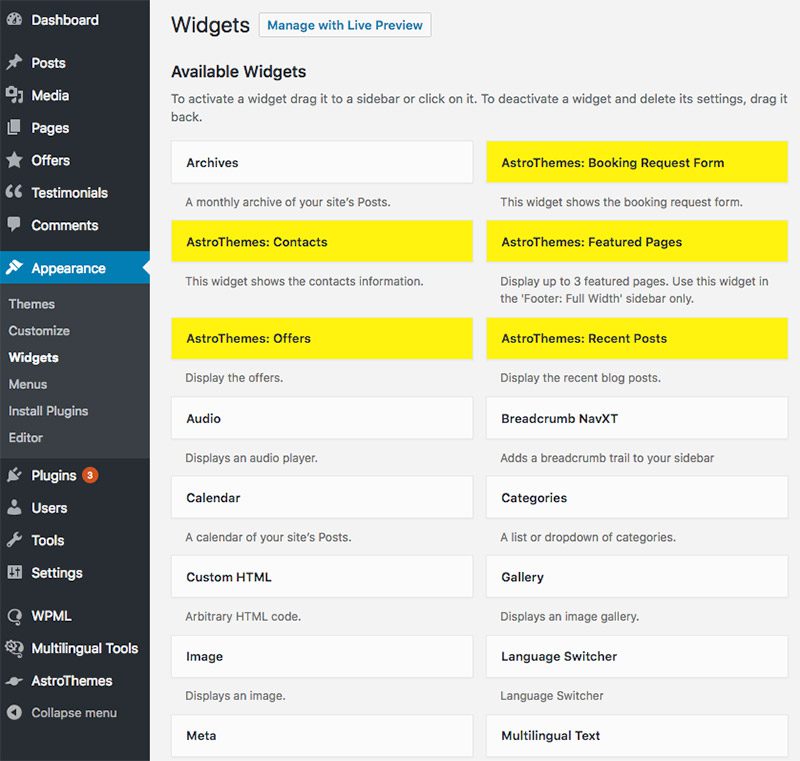Expand the Archives widget
800x761 pixels.
[x=322, y=162]
